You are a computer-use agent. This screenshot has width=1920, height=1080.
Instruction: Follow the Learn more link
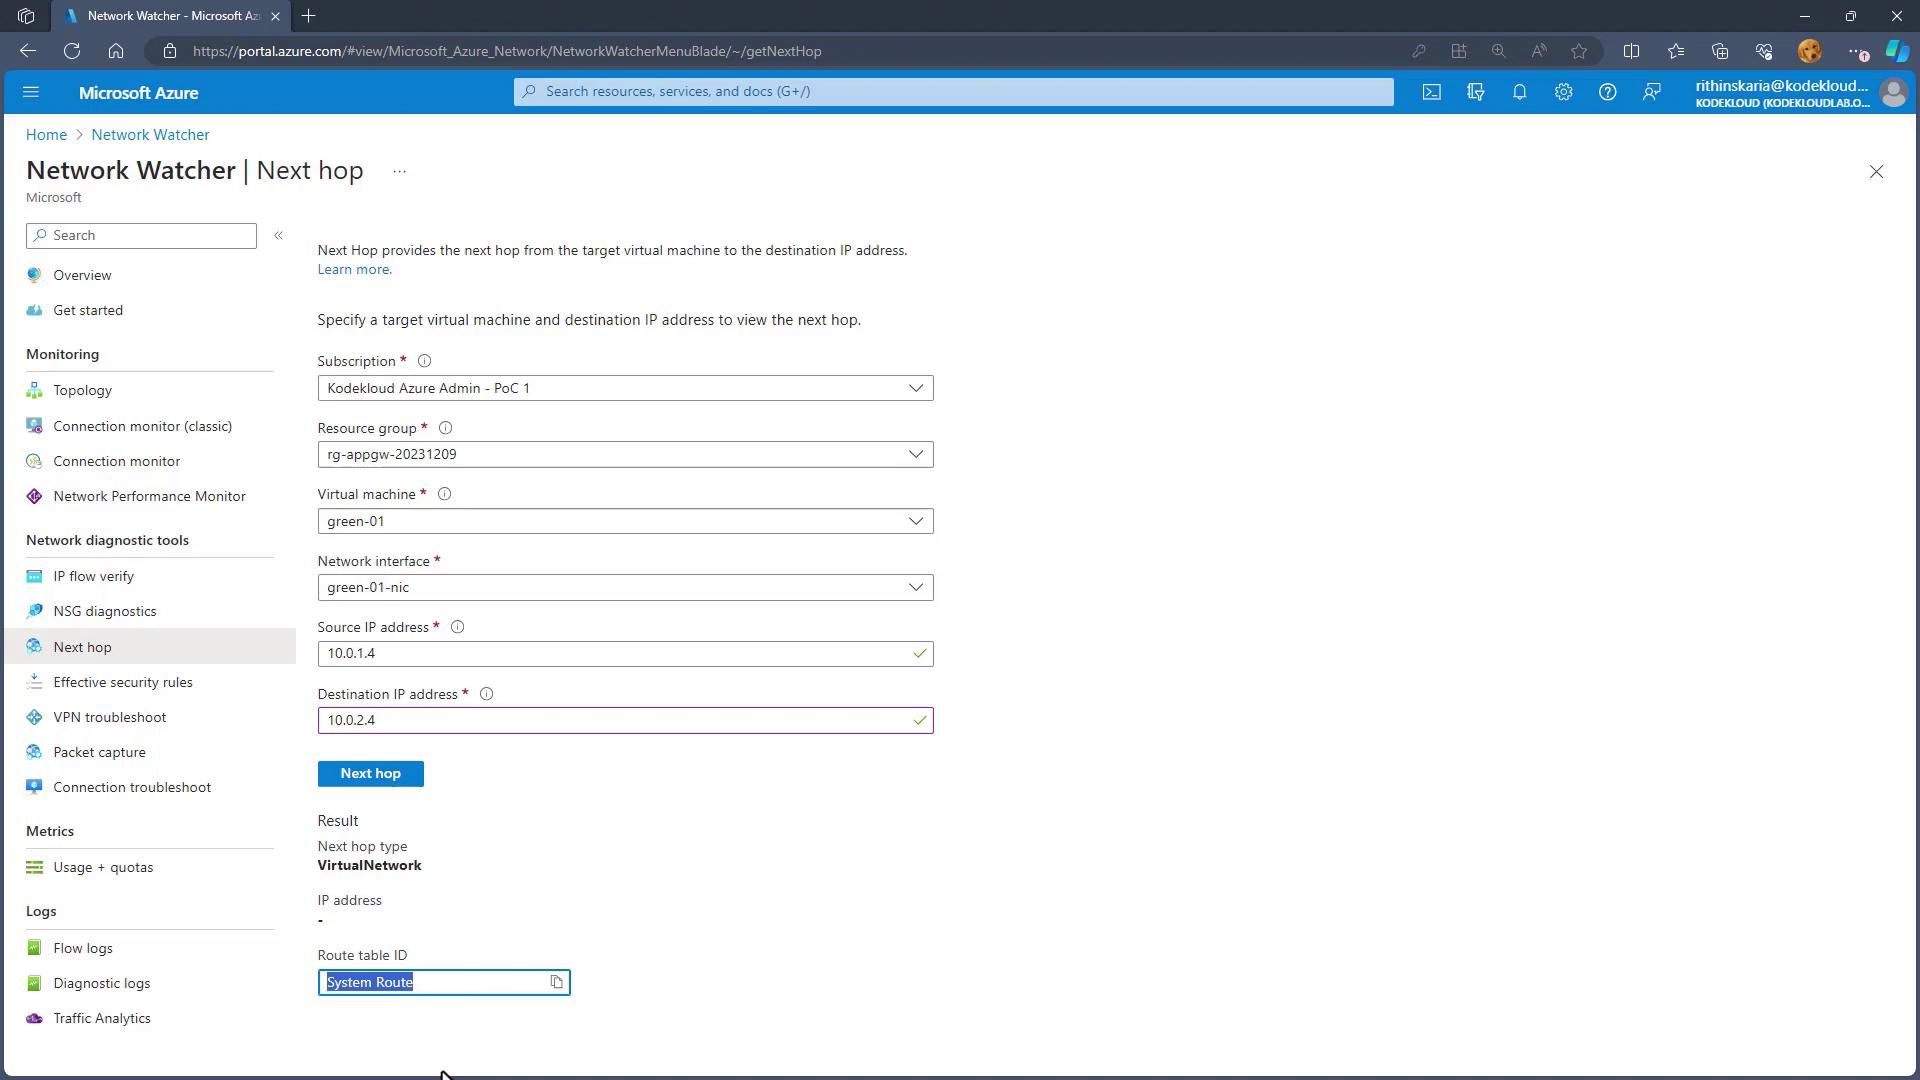click(x=354, y=269)
